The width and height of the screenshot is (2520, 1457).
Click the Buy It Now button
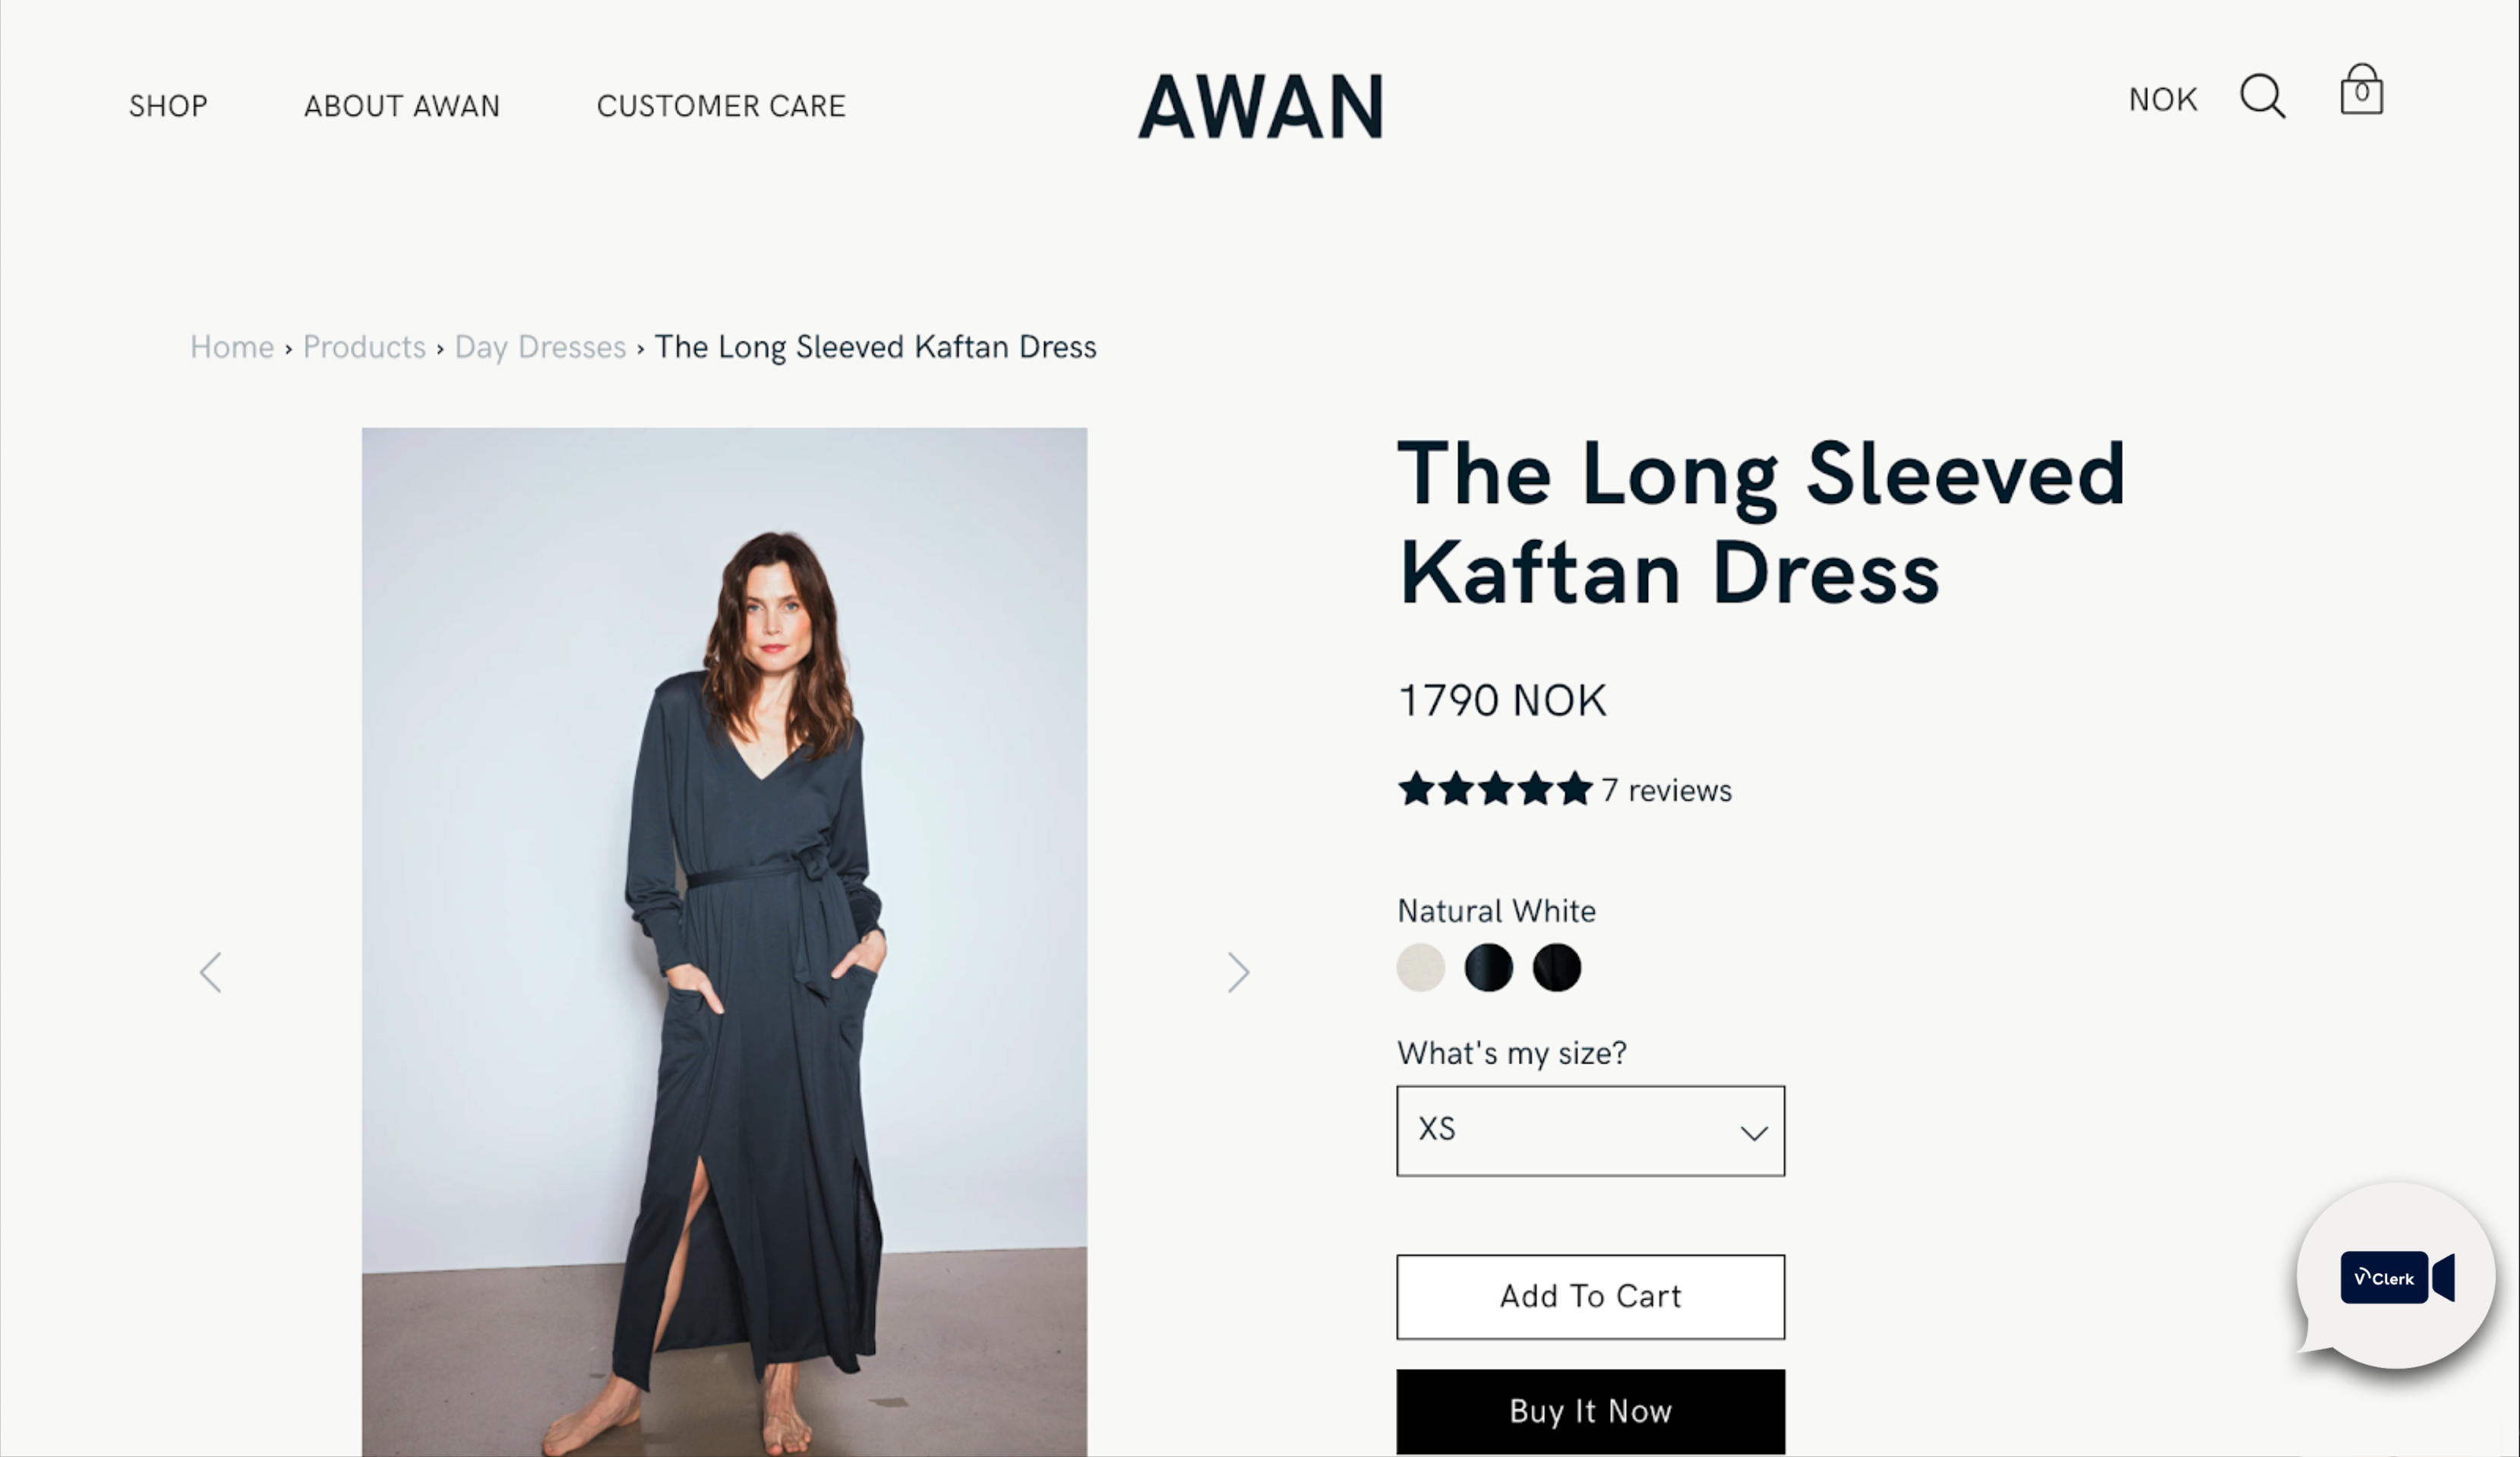(1590, 1411)
